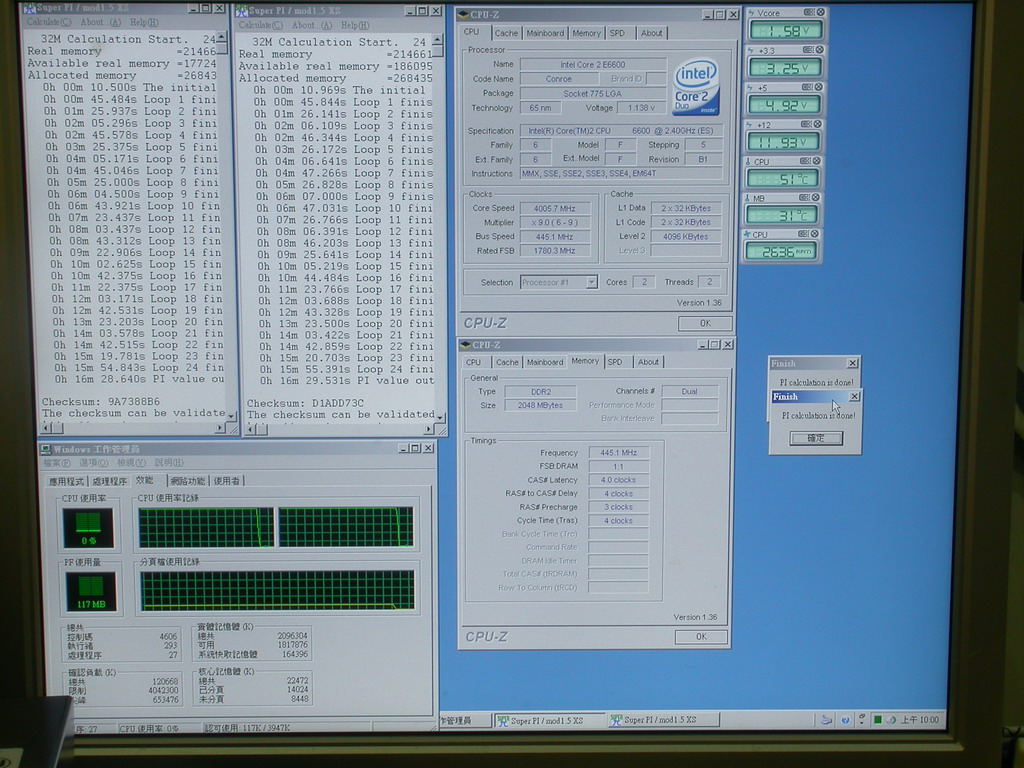Click the thermometer icon beside MB label
This screenshot has width=1024, height=768.
tap(748, 198)
